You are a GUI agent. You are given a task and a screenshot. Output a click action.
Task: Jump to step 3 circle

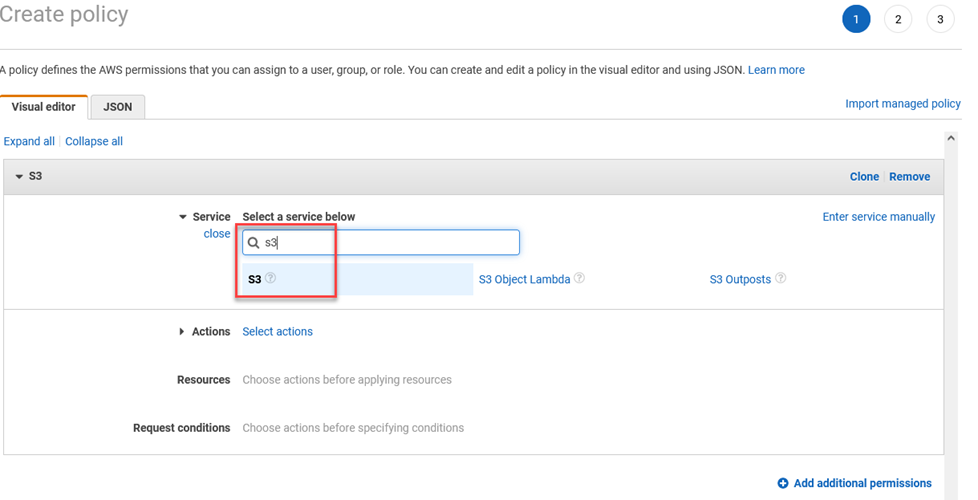click(940, 19)
